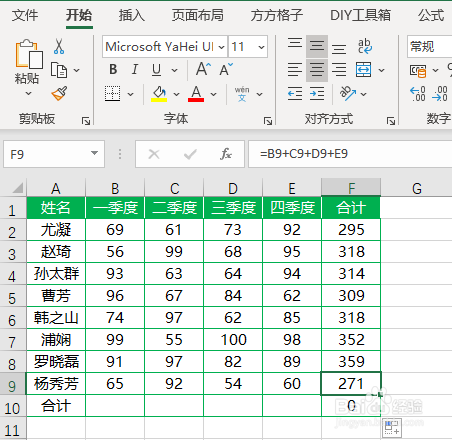Toggle Bold formatting
The width and height of the screenshot is (452, 440).
113,69
